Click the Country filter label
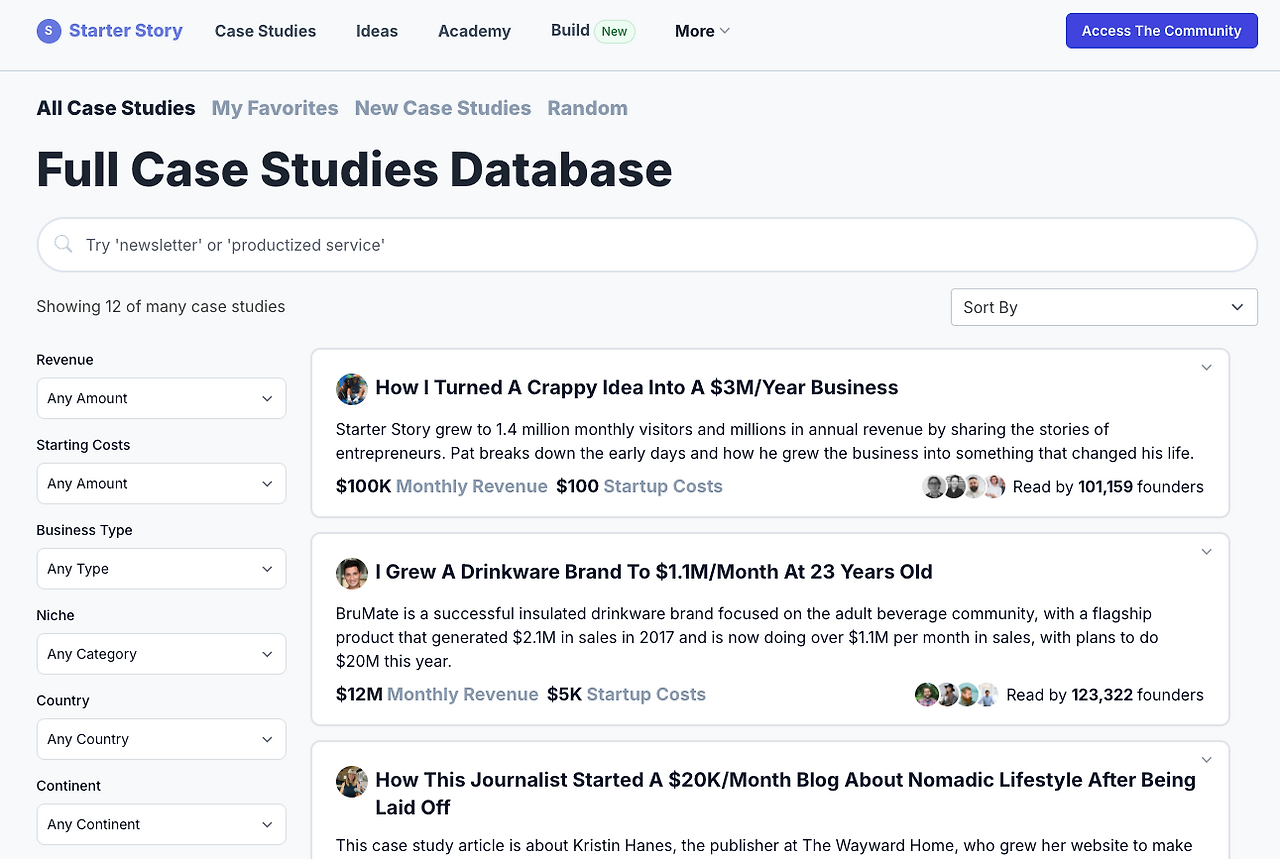Screen dimensions: 1280x859 tap(63, 701)
